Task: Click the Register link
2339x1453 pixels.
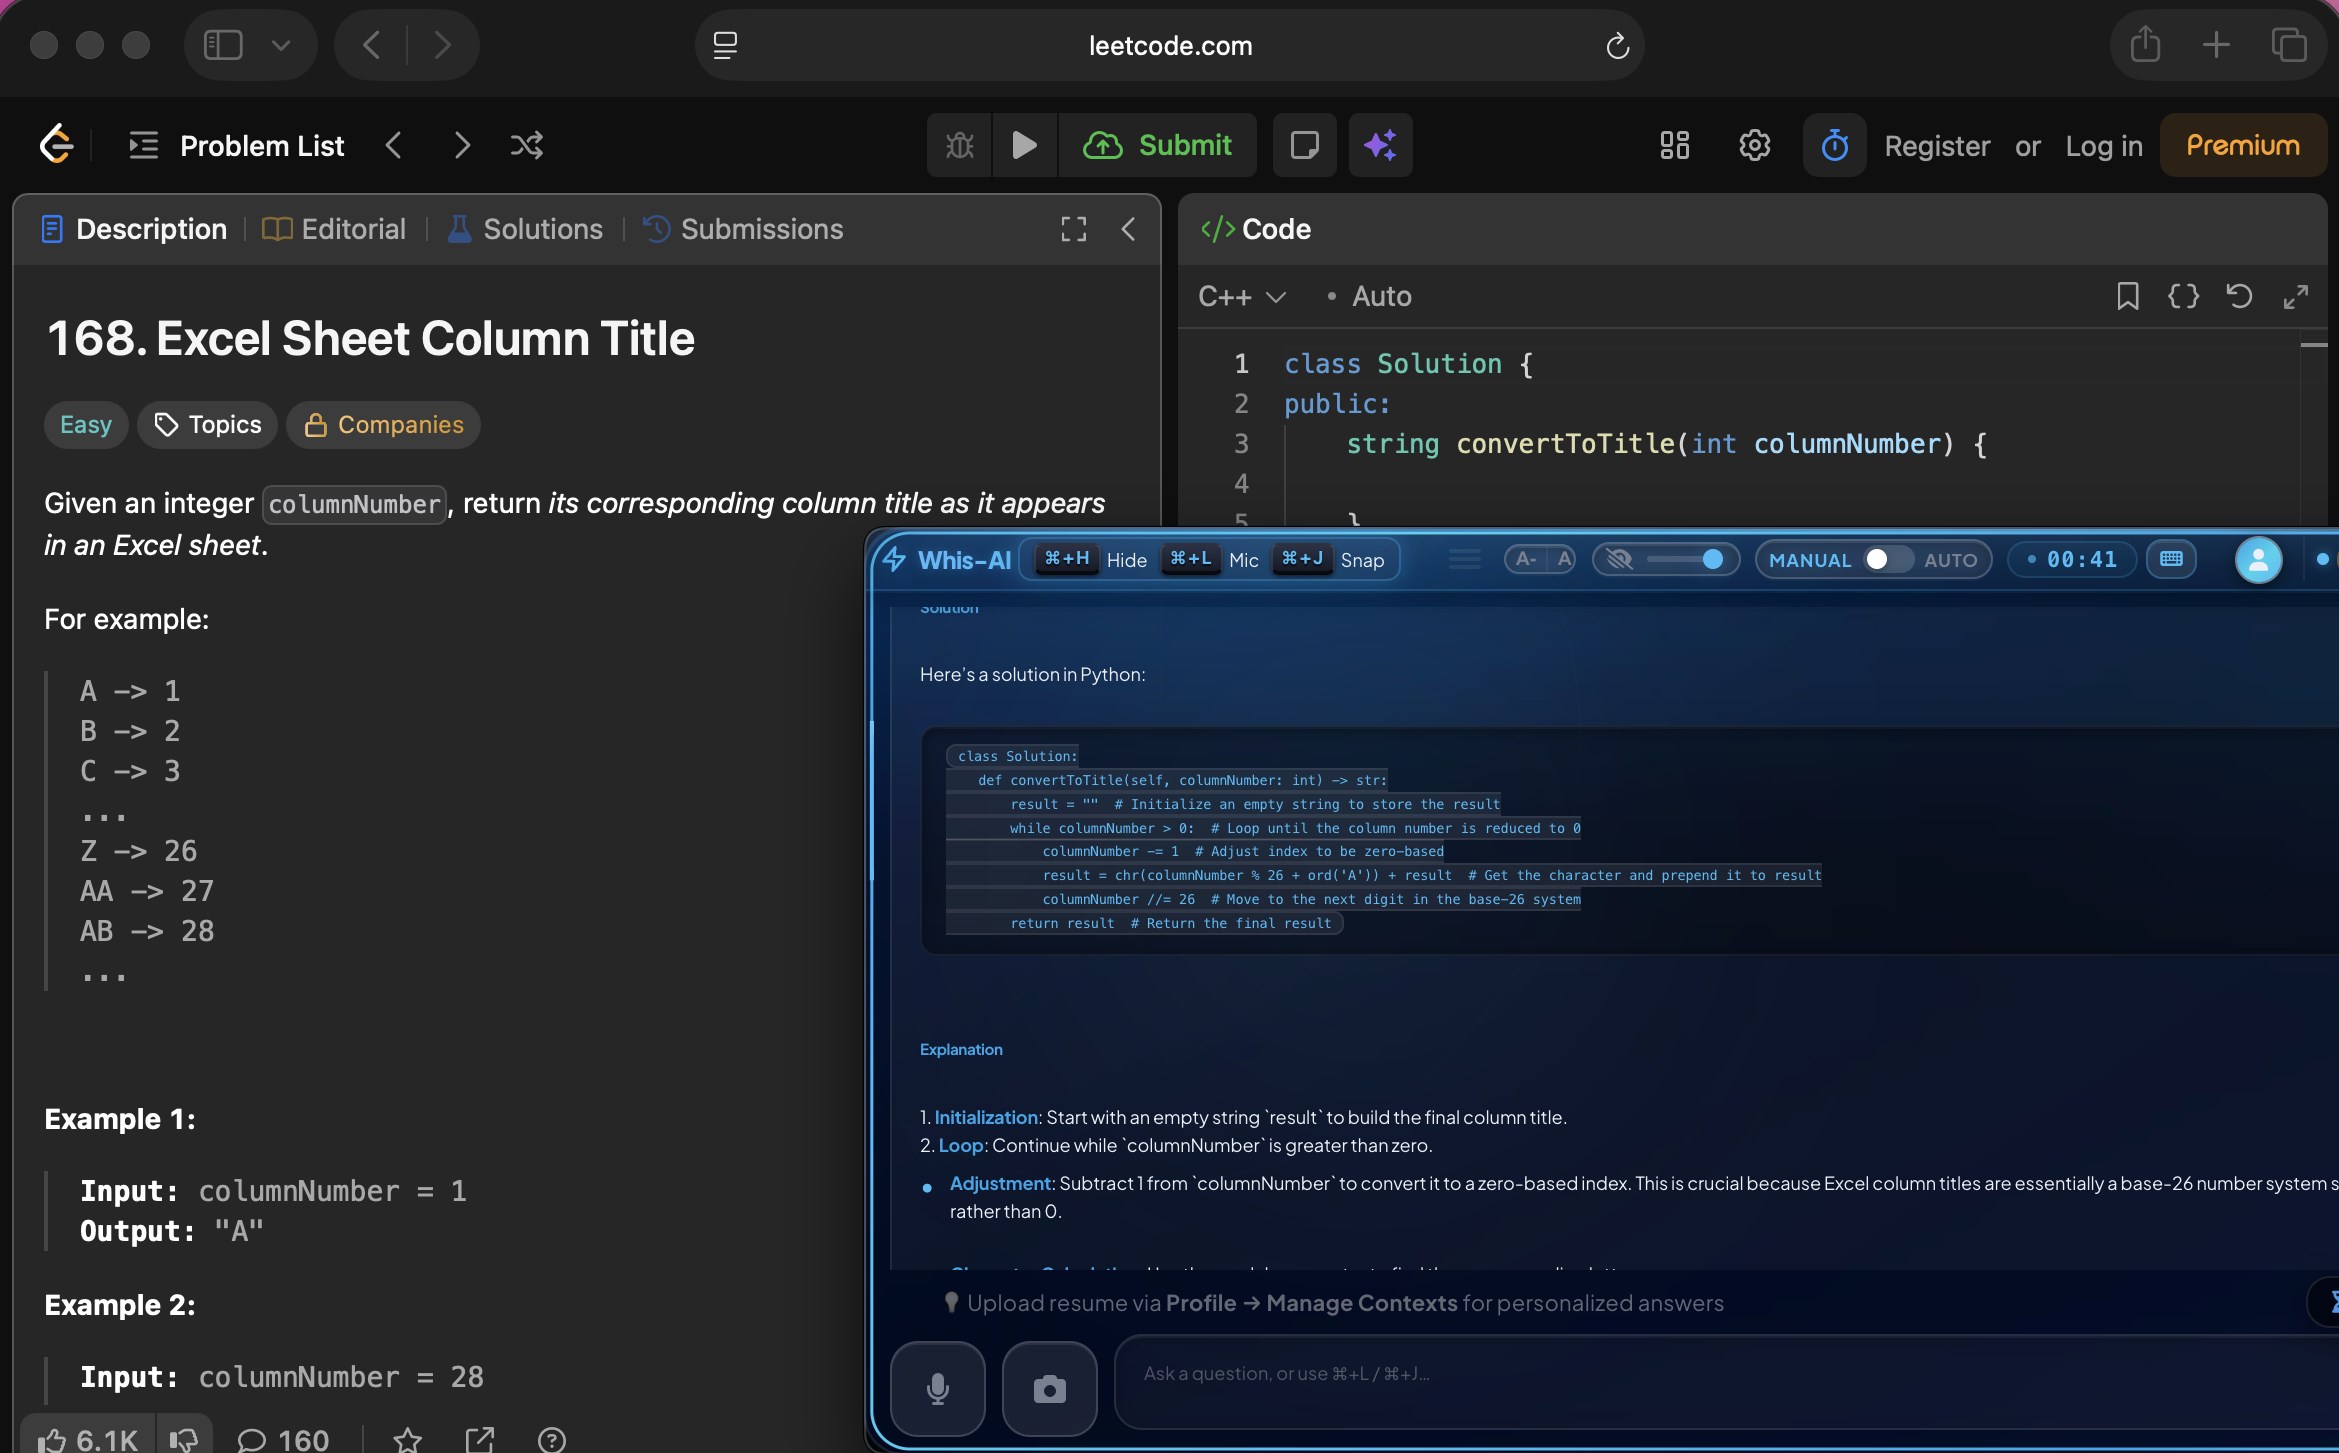Action: 1937,146
